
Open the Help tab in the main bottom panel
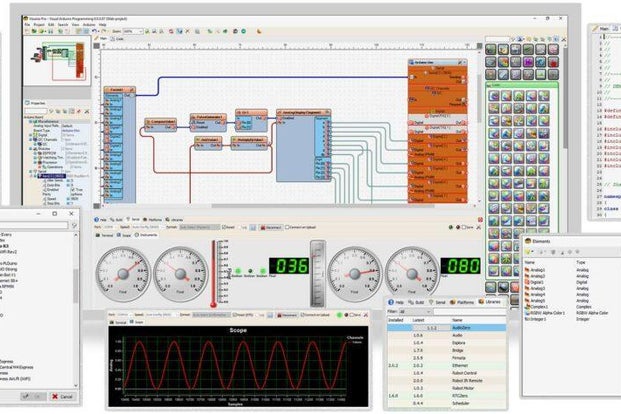[101, 219]
